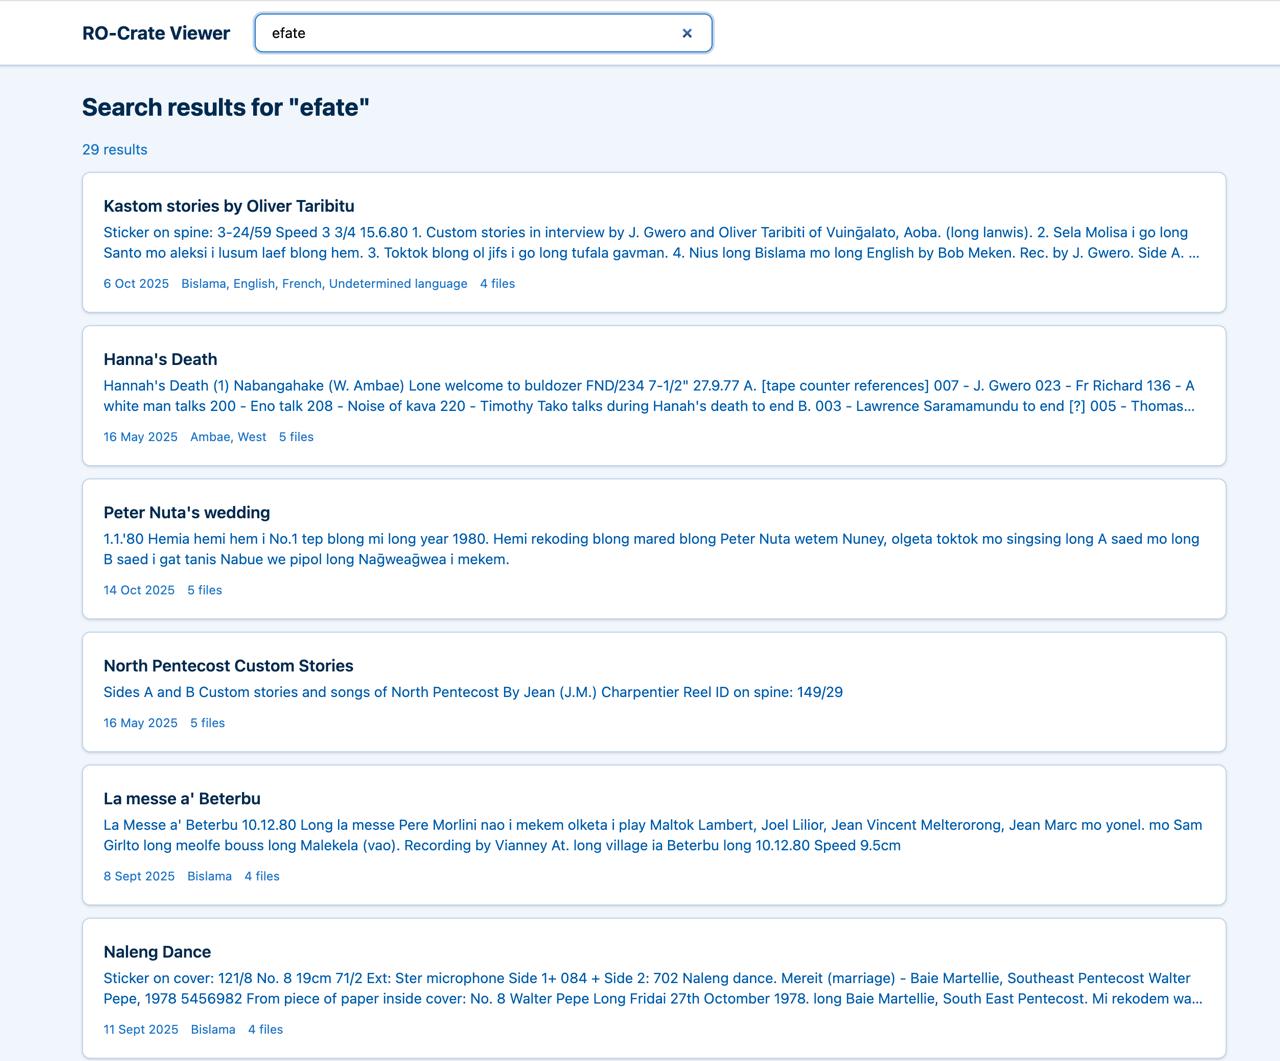
Task: Select the Bislama tag on Naleng Dance
Action: click(x=213, y=1029)
